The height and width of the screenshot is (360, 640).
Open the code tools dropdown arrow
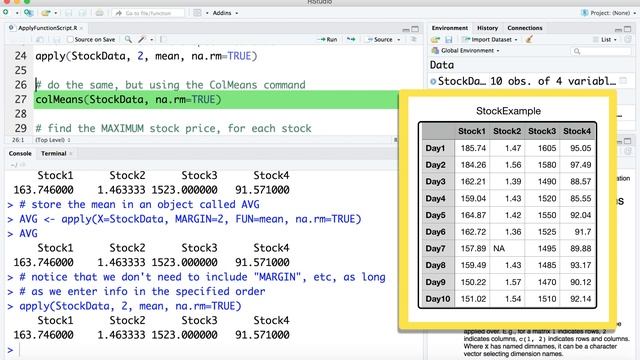click(x=152, y=40)
